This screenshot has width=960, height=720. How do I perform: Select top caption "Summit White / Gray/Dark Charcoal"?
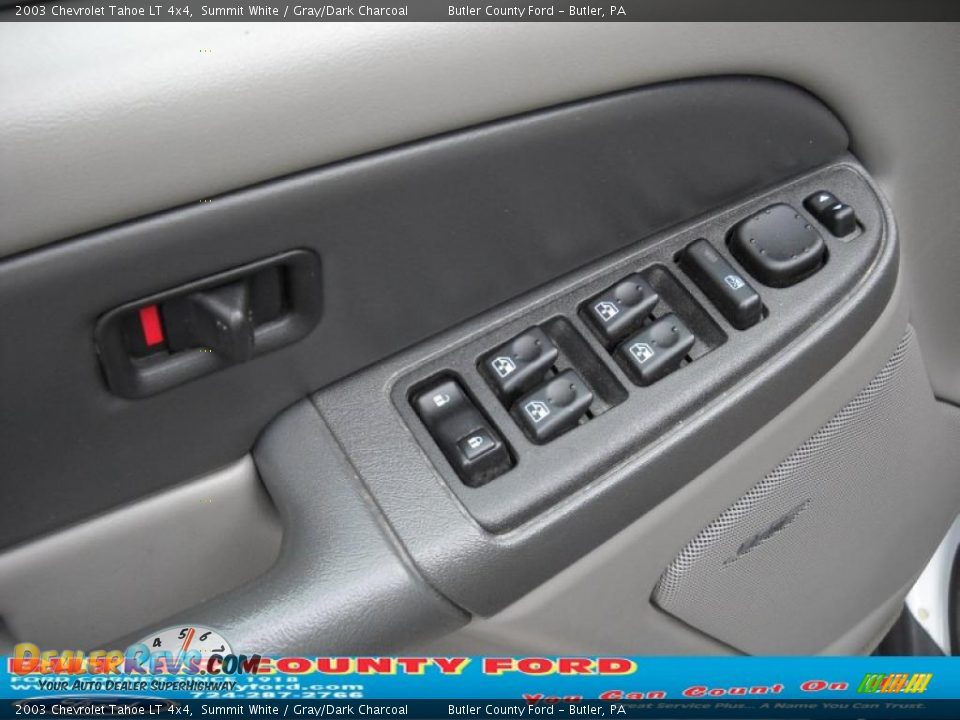coord(304,10)
